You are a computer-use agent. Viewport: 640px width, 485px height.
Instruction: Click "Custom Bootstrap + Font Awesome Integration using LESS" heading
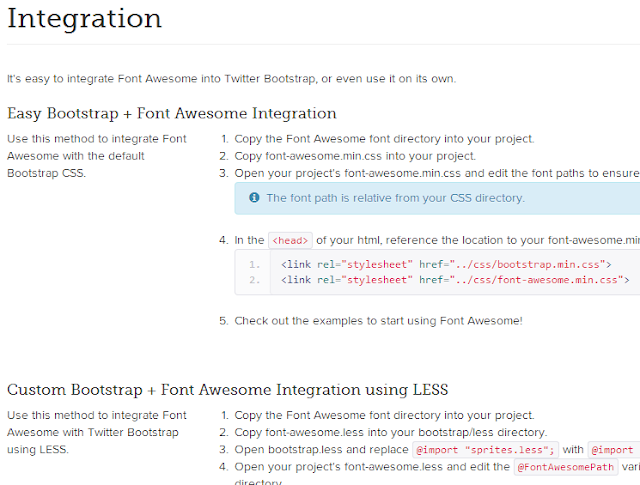click(x=227, y=390)
